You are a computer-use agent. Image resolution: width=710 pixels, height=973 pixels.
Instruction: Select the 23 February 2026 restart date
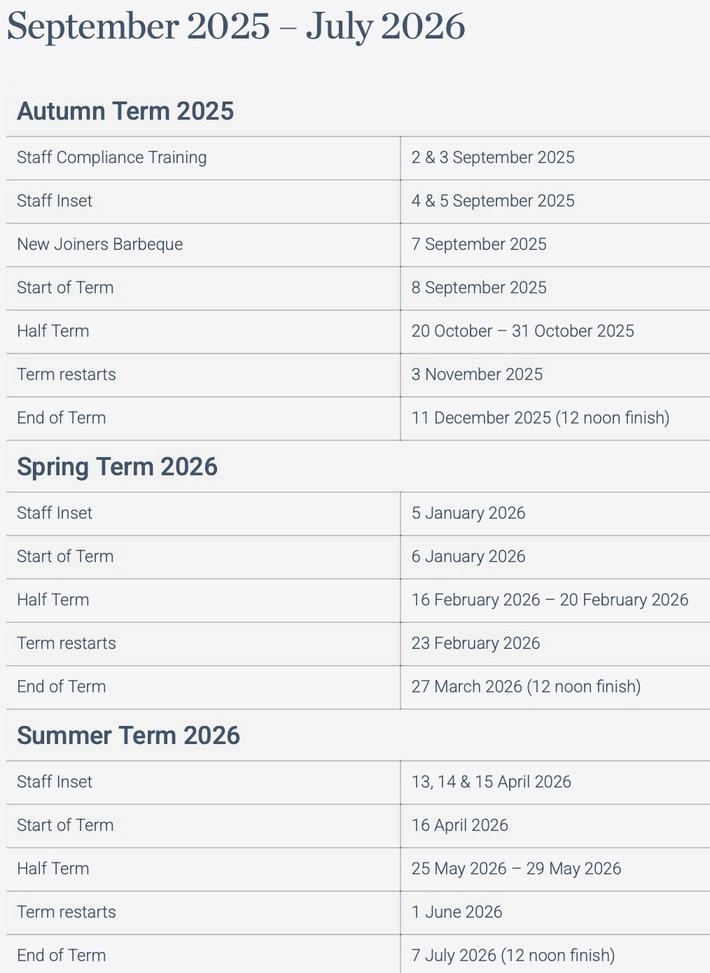[x=475, y=643]
